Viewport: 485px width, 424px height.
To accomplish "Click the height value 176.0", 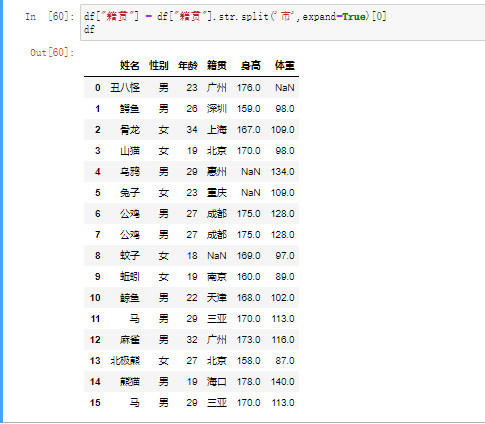I will 249,88.
